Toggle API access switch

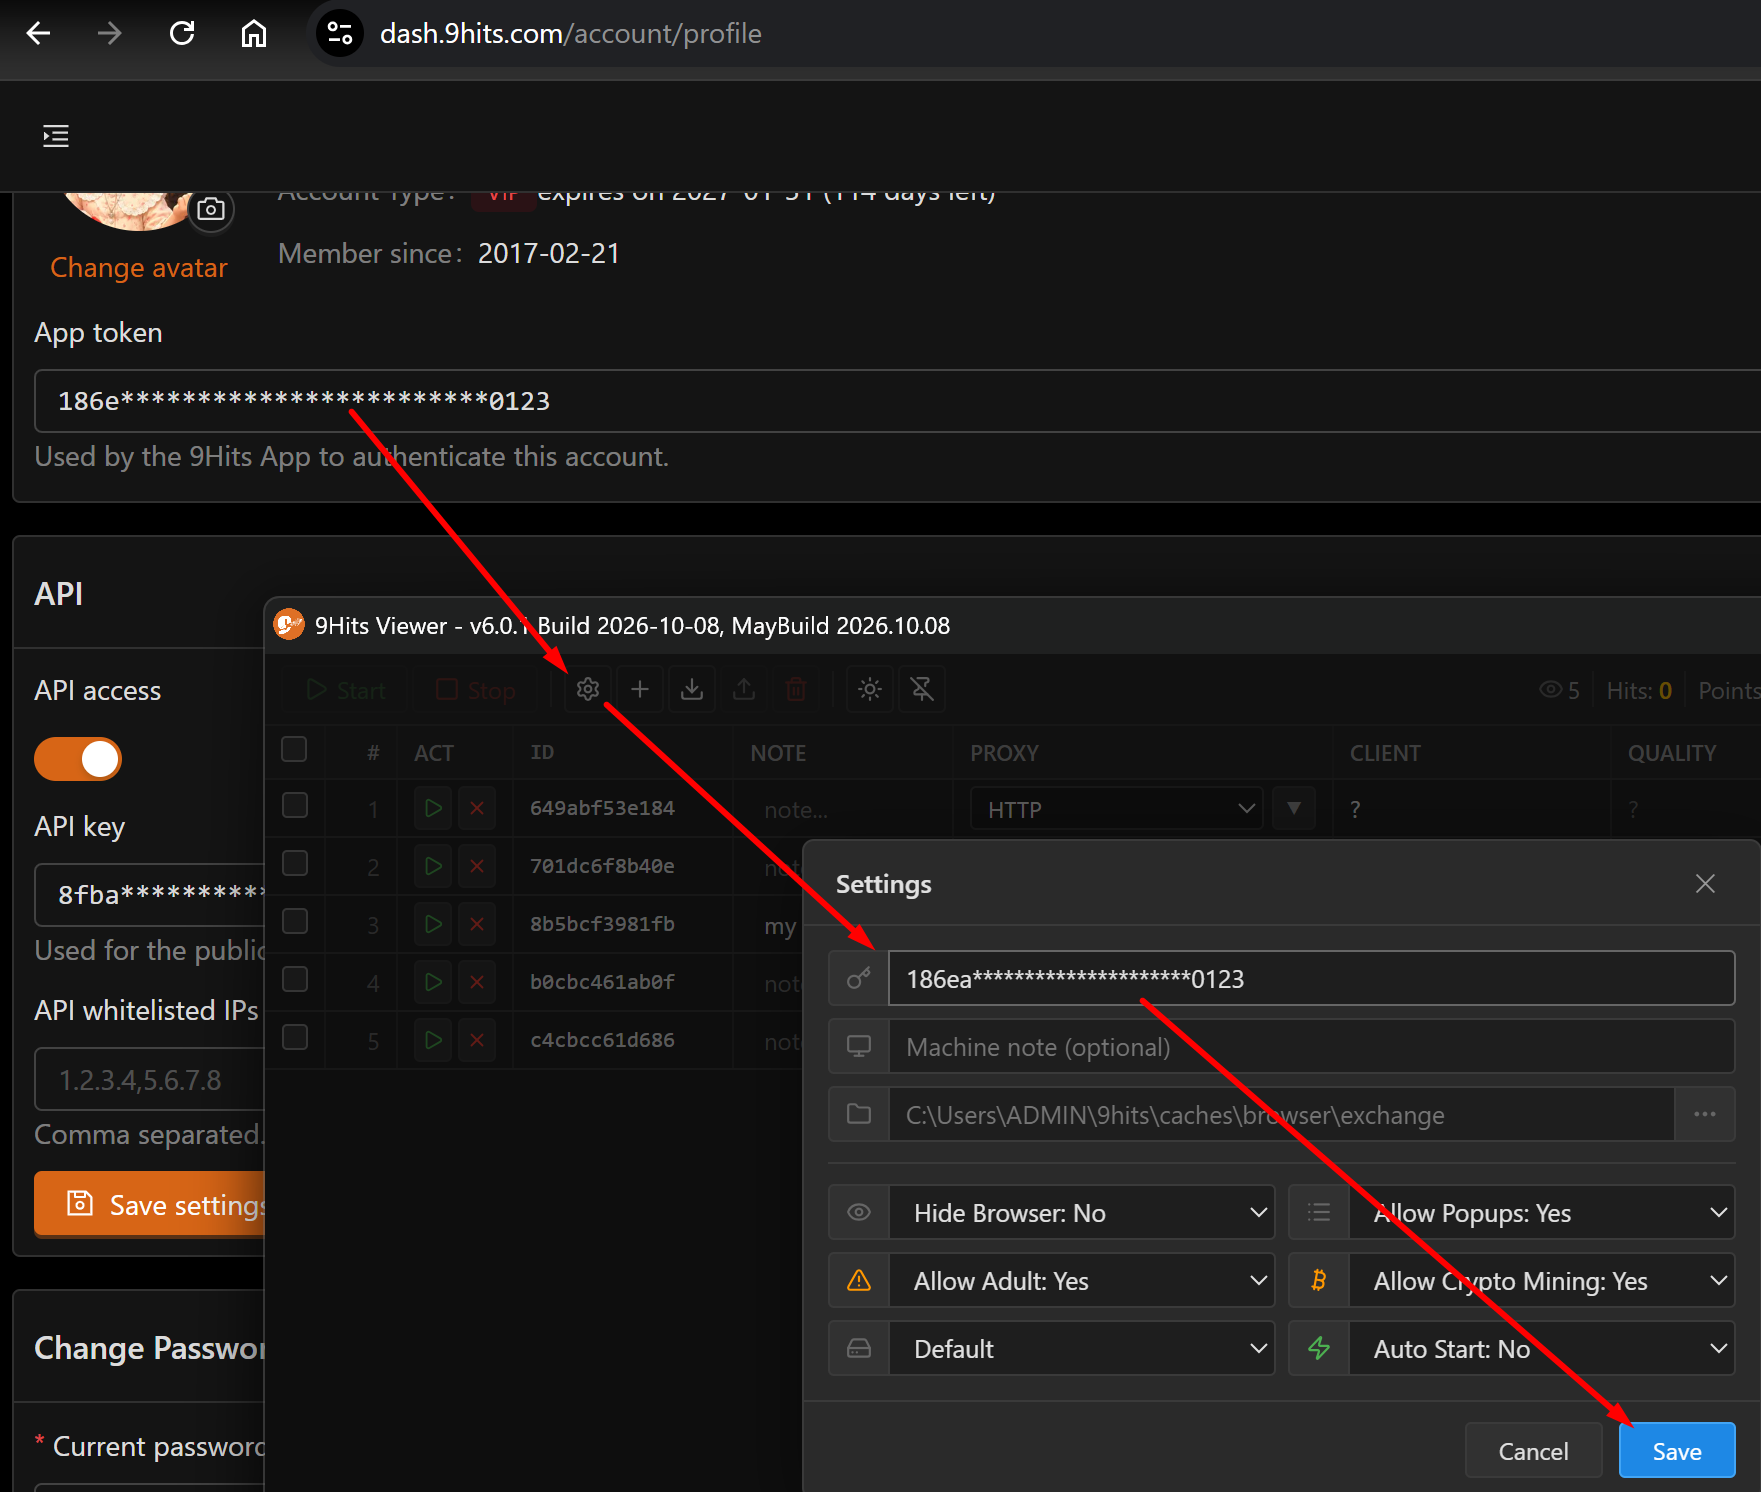pos(78,759)
